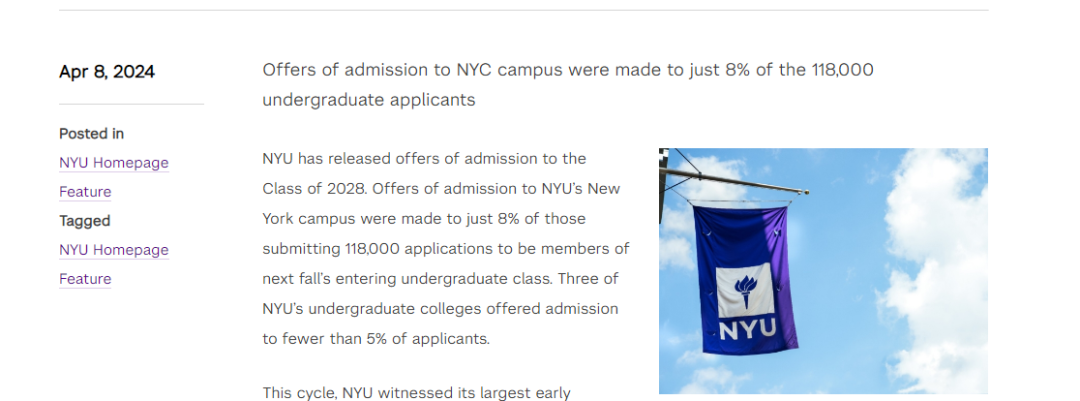Click the Tagged label
Viewport: 1080px width, 401px height.
pos(85,221)
